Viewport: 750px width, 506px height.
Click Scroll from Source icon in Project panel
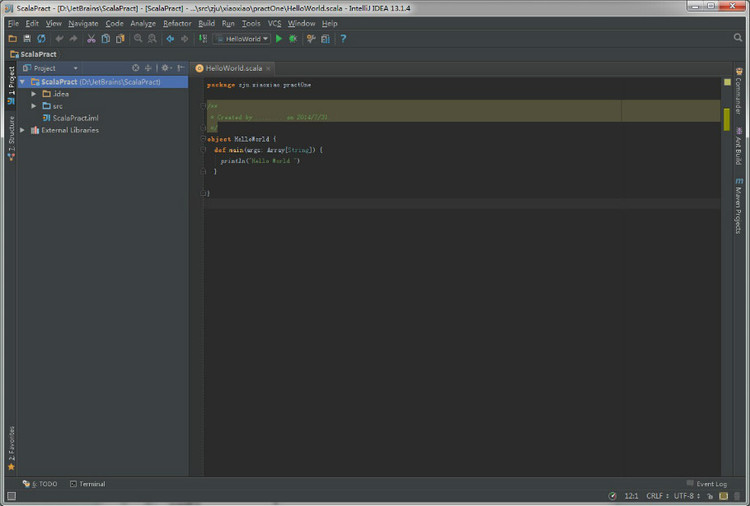[135, 68]
